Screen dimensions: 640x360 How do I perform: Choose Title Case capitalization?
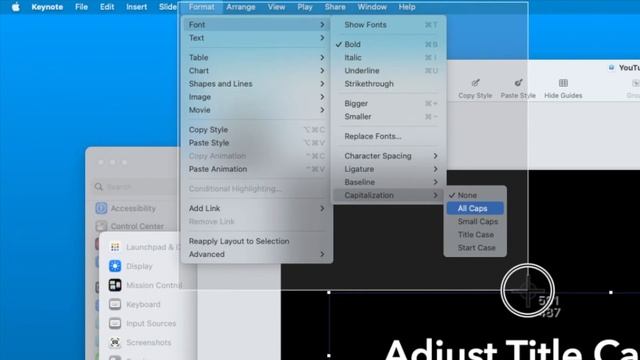[x=475, y=234]
